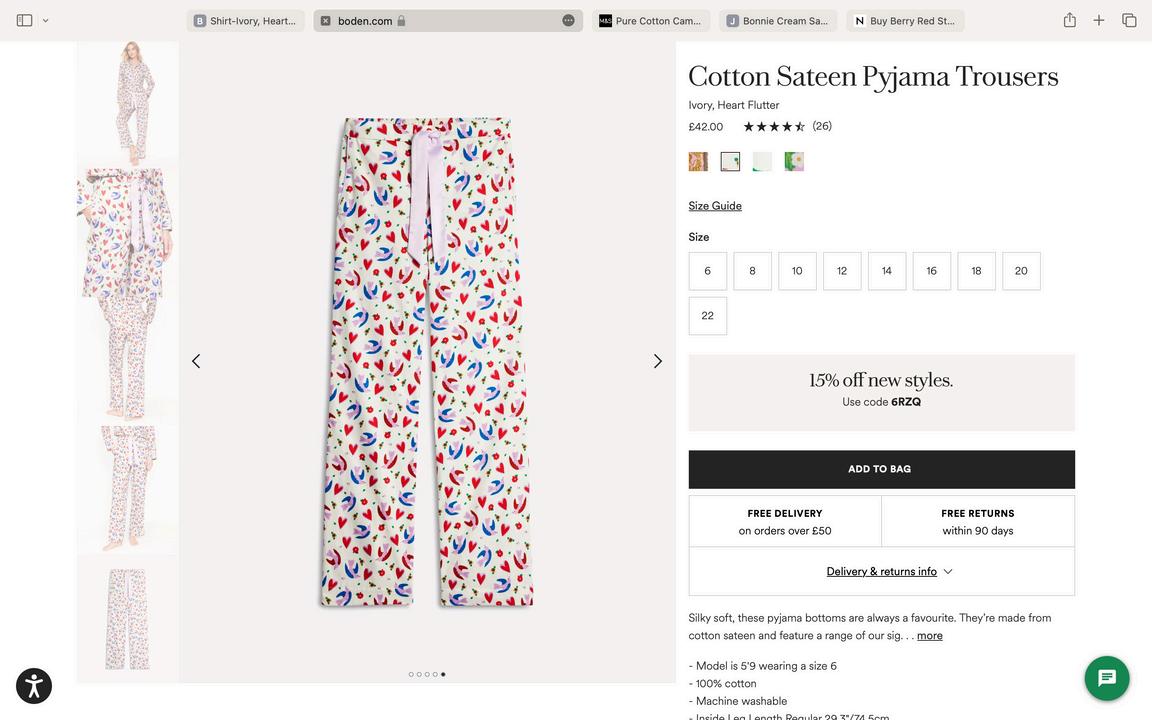Show the tab overview icon
The height and width of the screenshot is (720, 1152).
coord(1129,20)
